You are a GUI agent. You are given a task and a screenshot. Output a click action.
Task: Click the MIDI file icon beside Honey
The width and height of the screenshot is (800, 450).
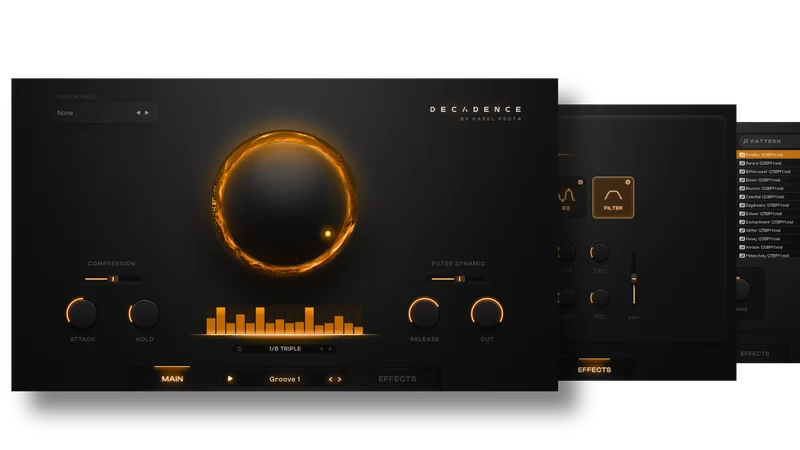click(742, 239)
